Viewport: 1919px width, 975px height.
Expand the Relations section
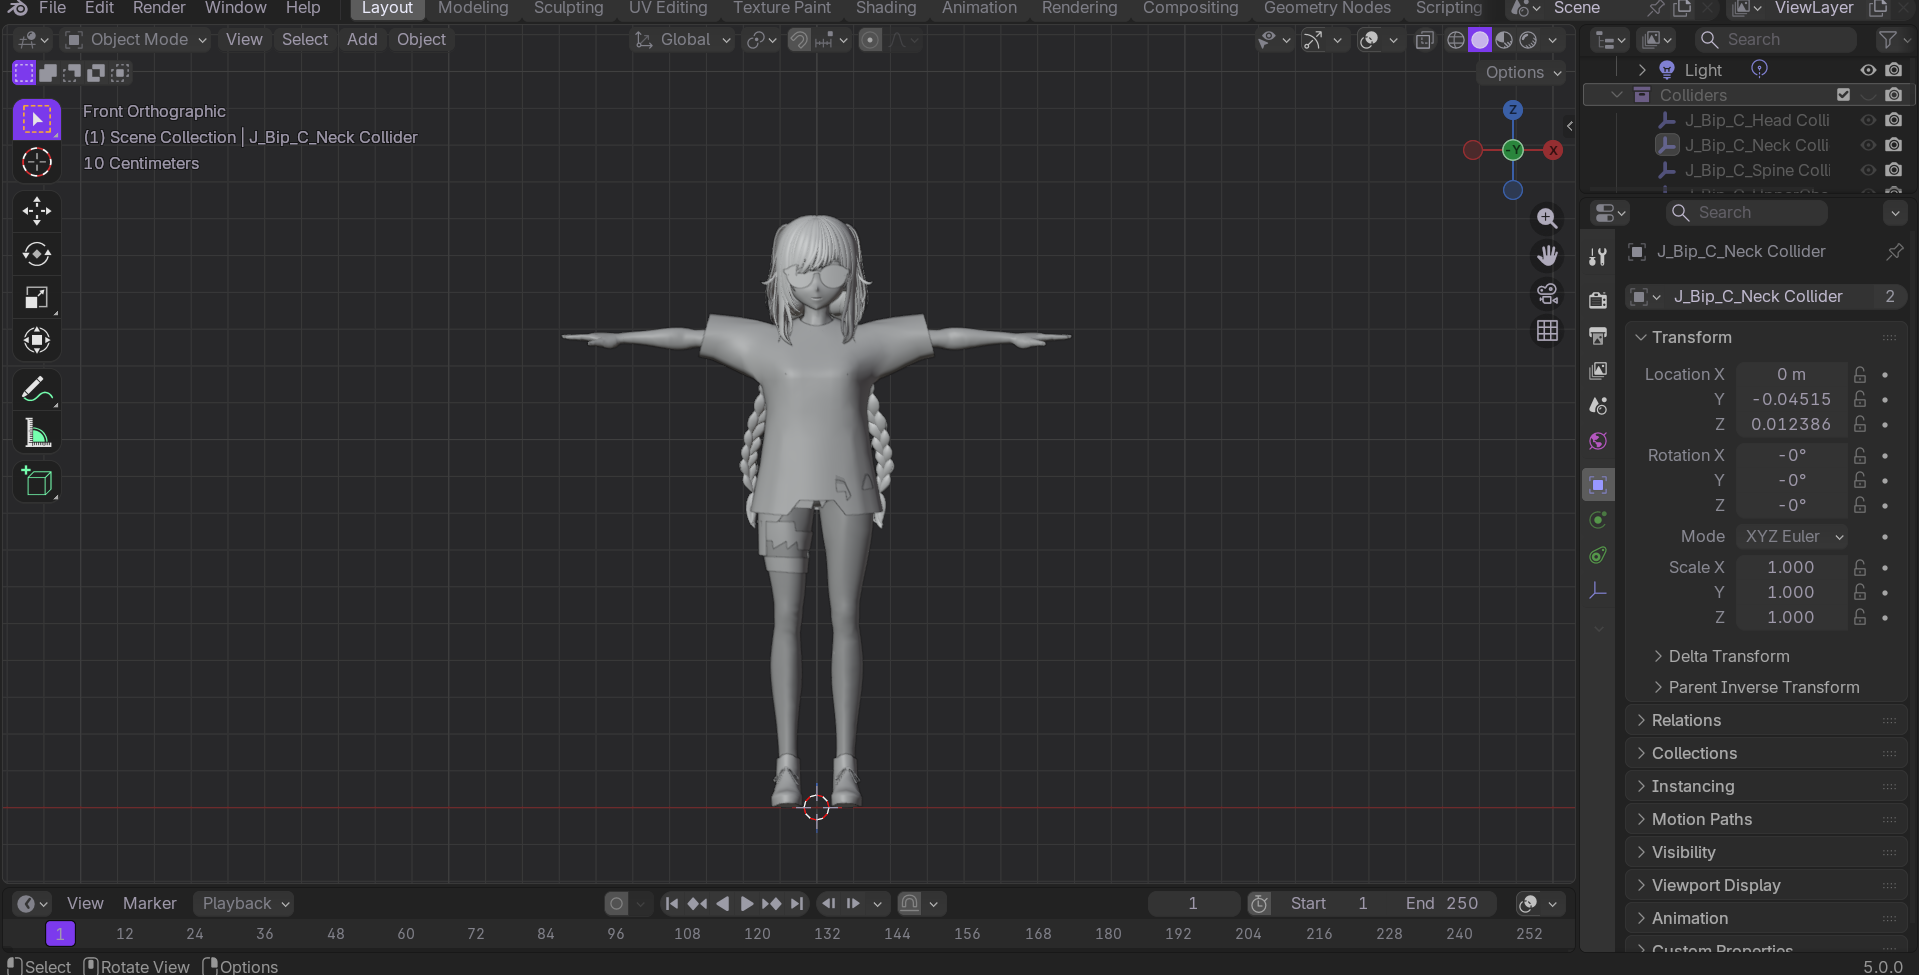click(1688, 720)
